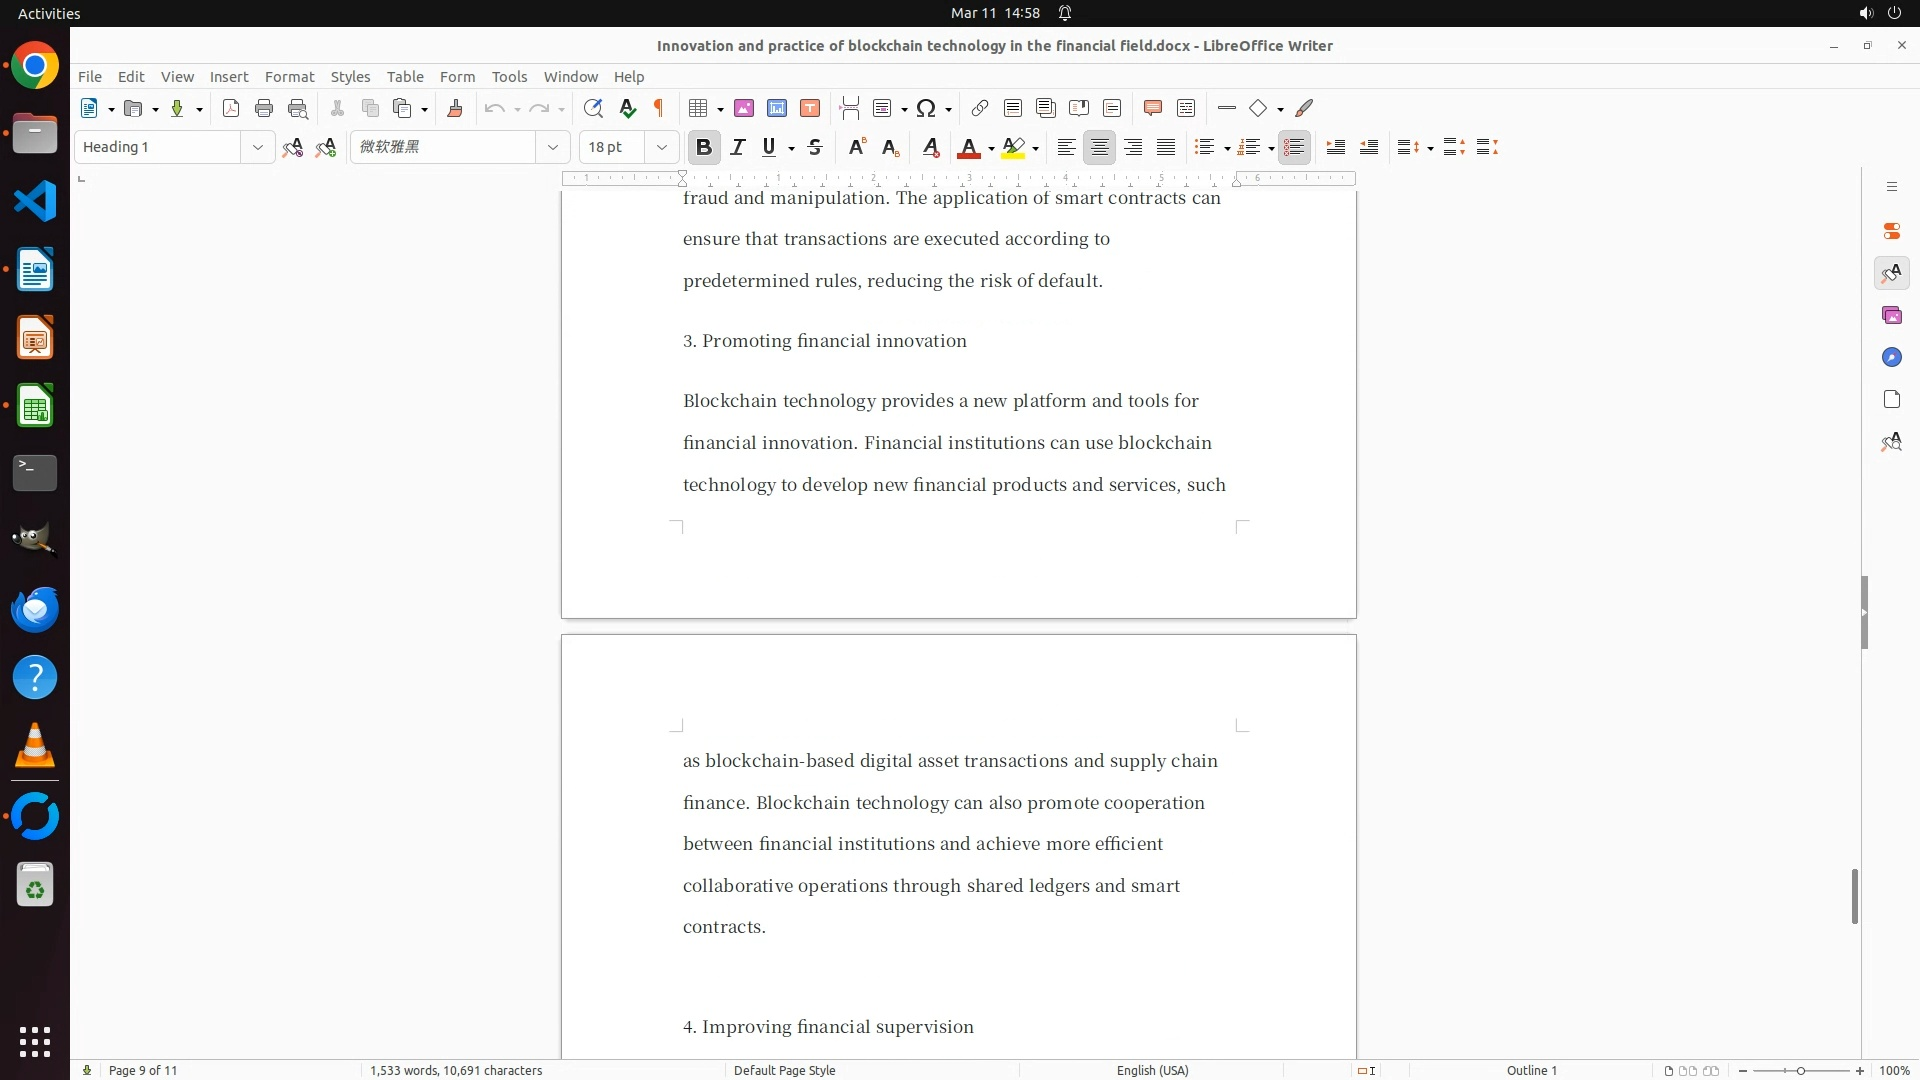
Task: Toggle Bold formatting button
Action: point(704,148)
